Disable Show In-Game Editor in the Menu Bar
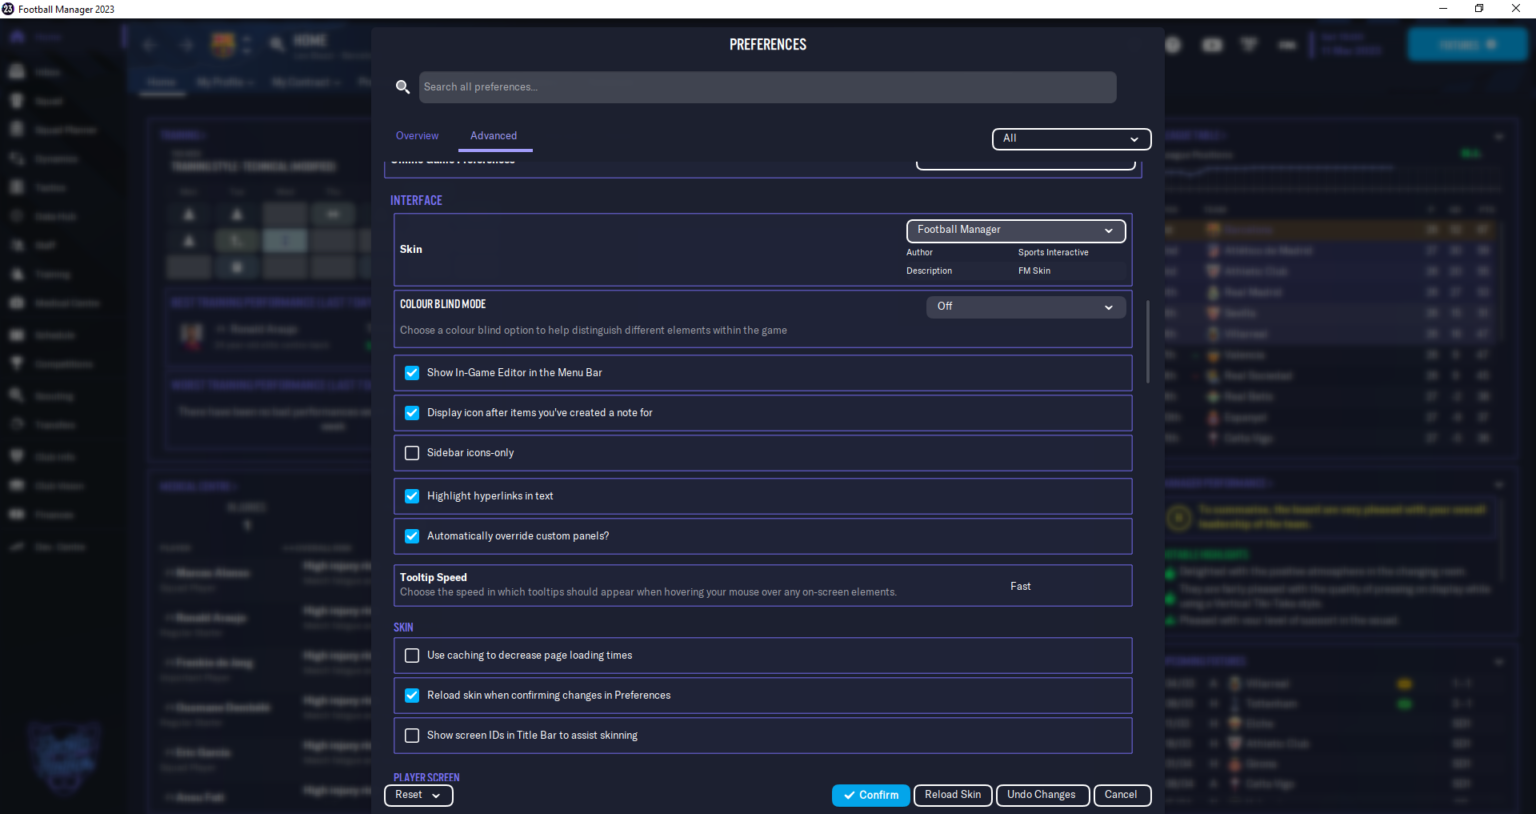 (x=411, y=372)
